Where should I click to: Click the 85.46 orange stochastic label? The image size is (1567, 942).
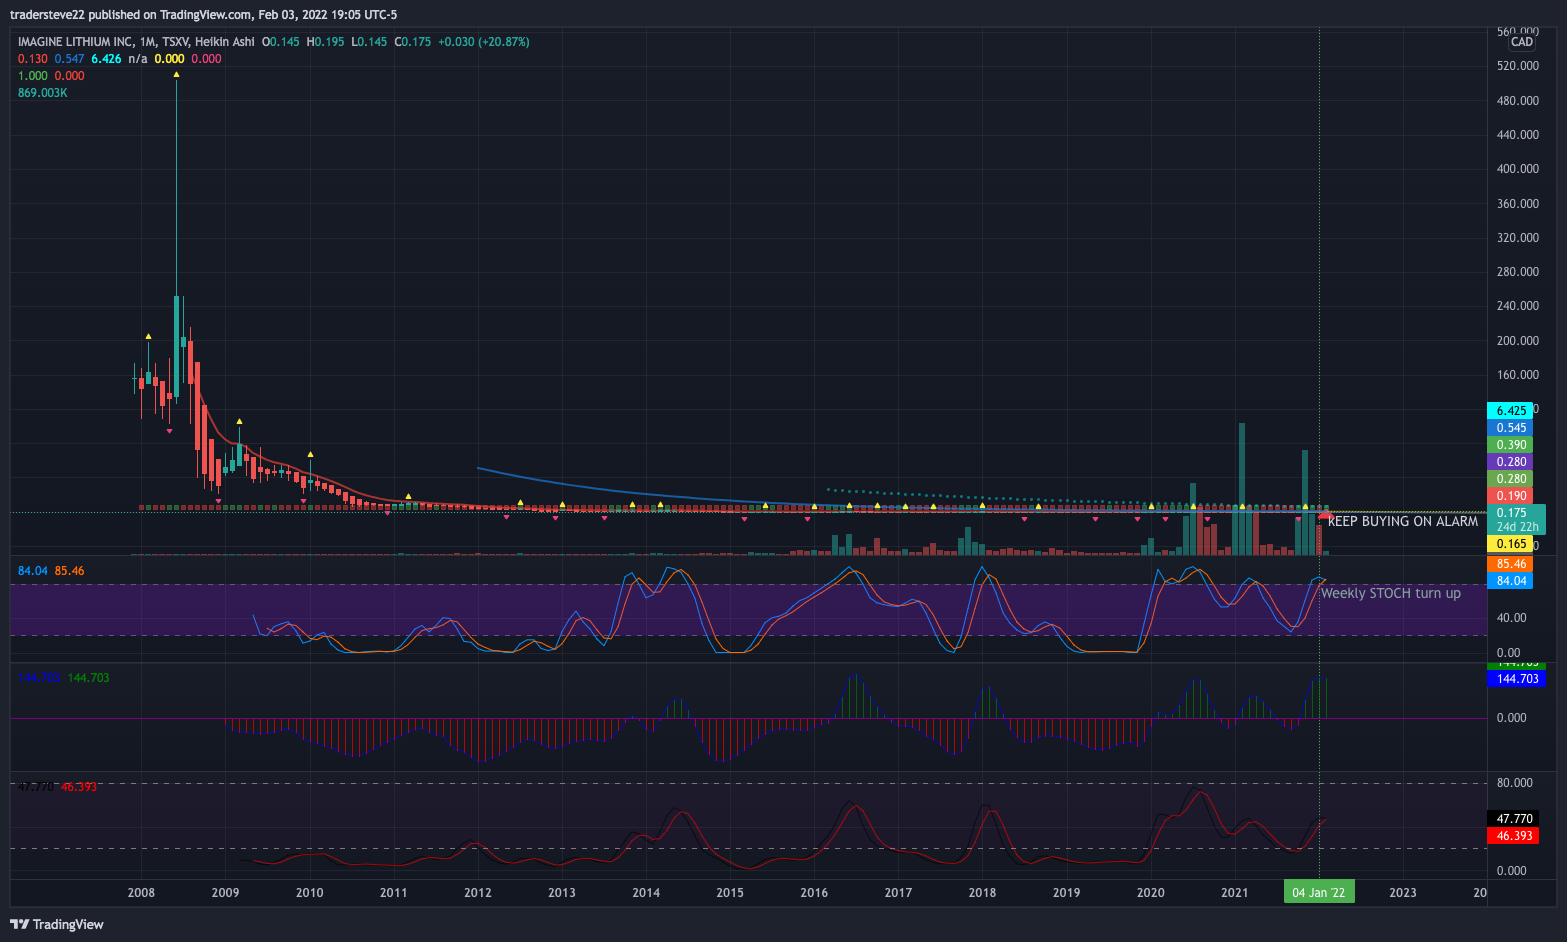coord(1510,563)
